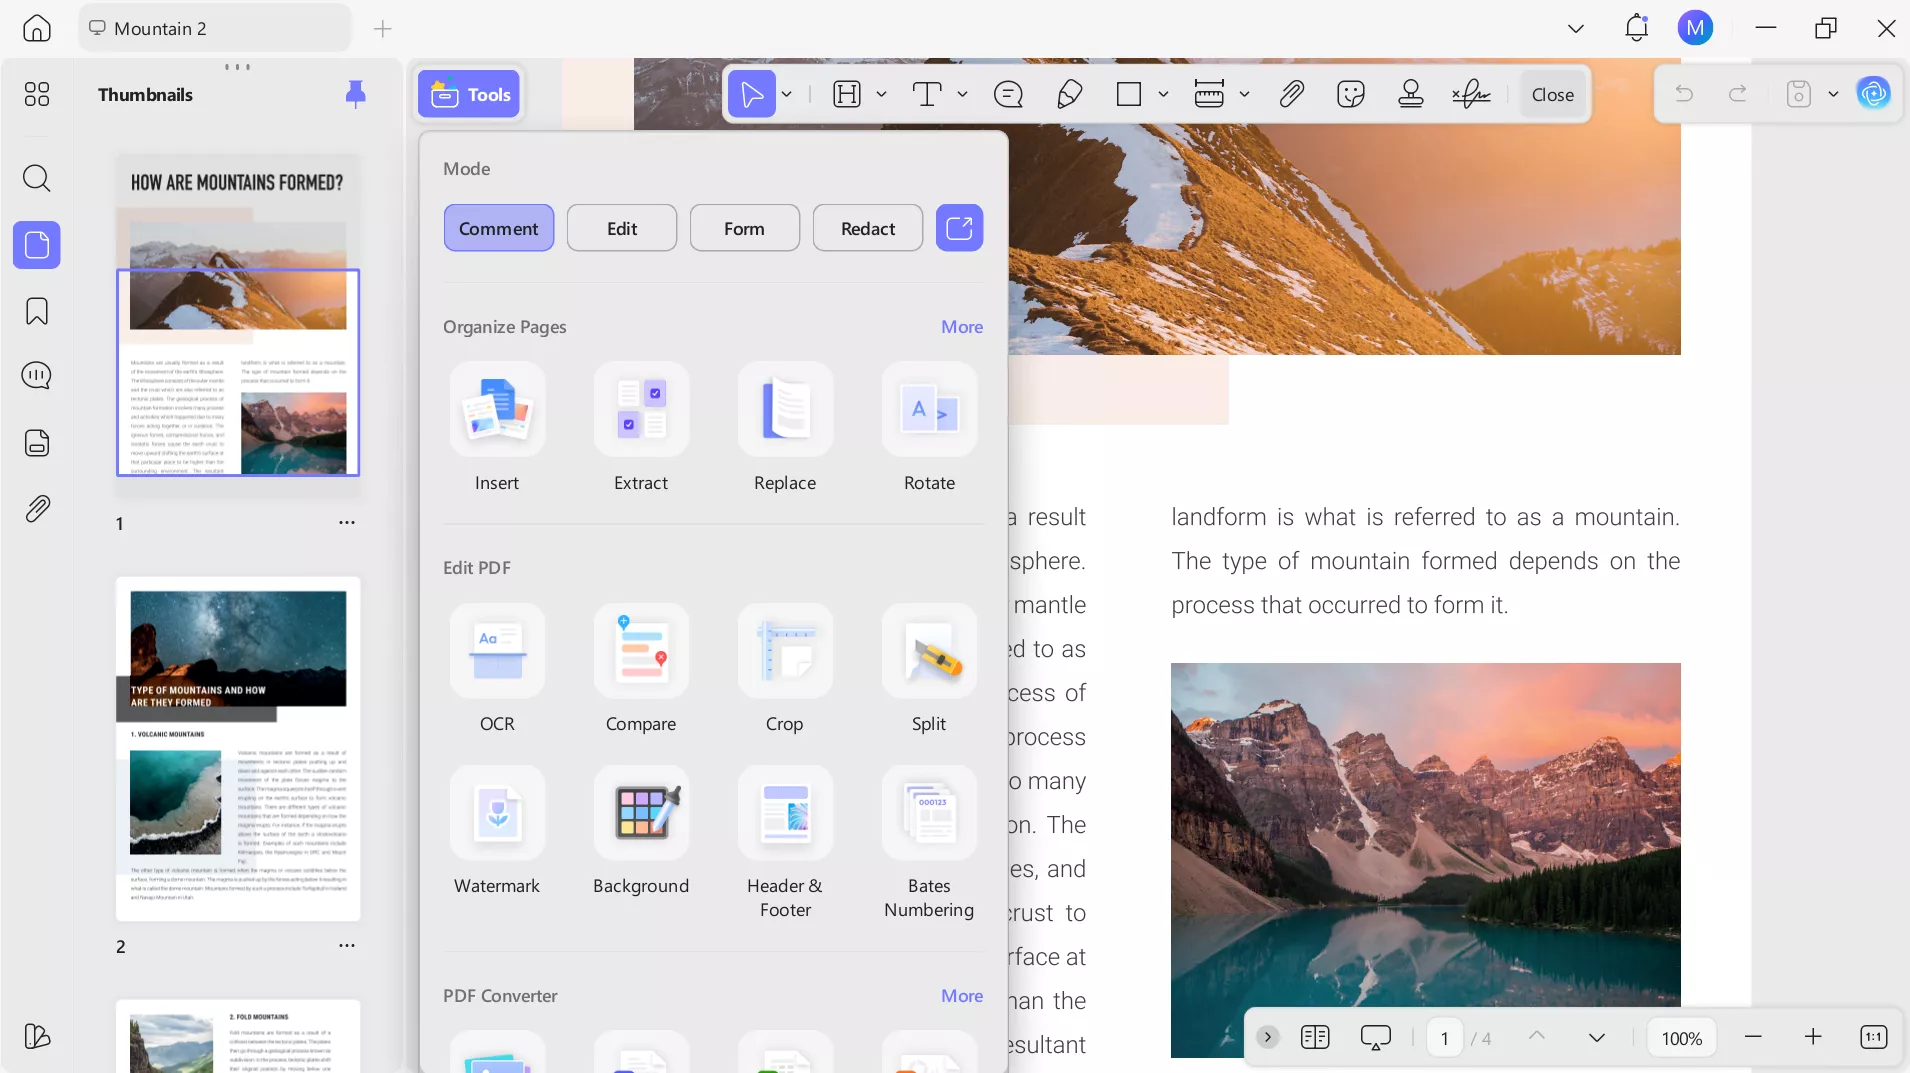Open page 1 thumbnail options menu
1910x1073 pixels.
coord(347,523)
